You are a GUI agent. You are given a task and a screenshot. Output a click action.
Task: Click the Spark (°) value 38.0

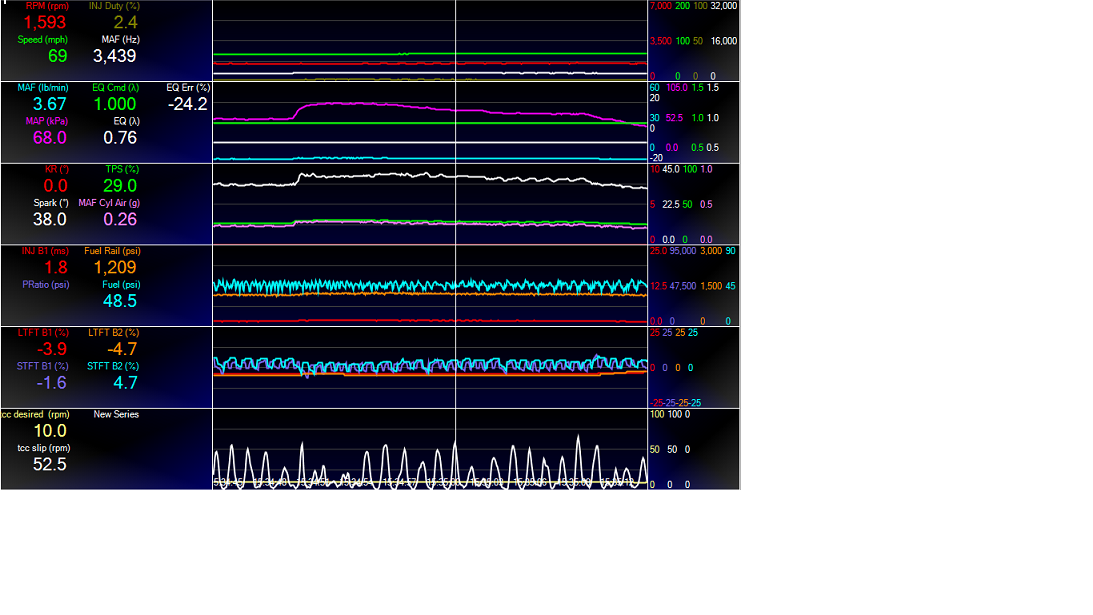pos(49,219)
